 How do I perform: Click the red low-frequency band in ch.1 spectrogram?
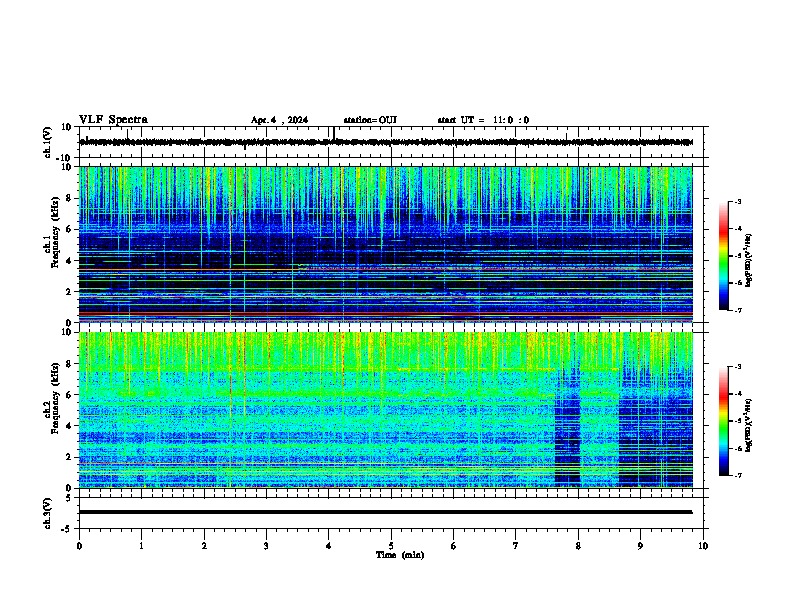(386, 314)
